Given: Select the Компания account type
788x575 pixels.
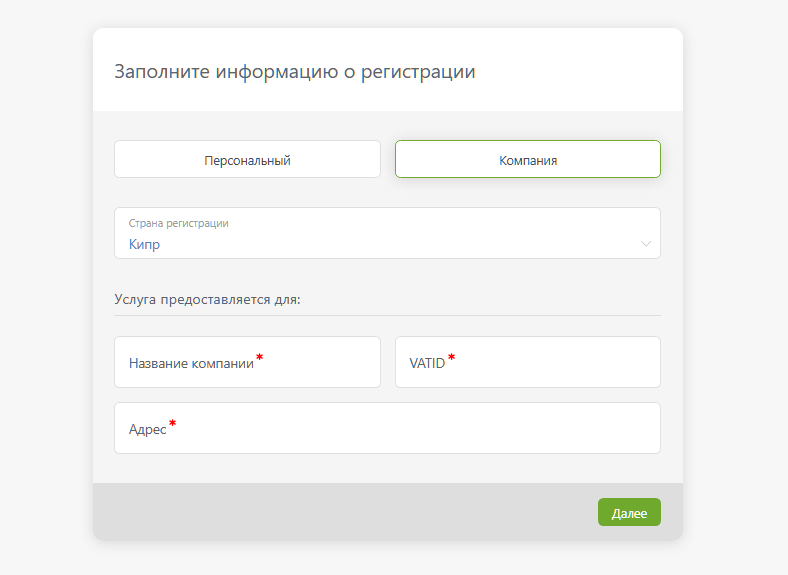Looking at the screenshot, I should point(528,159).
